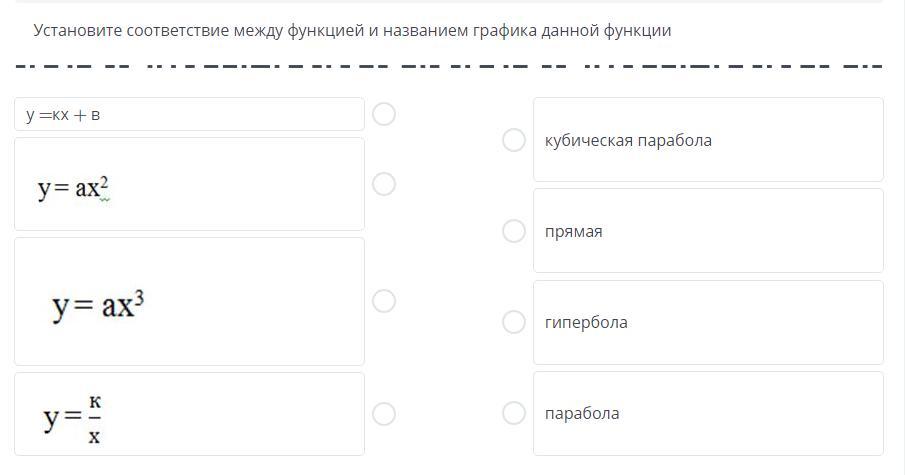
Task: Select radio button beside y=кх+в
Action: pos(384,114)
